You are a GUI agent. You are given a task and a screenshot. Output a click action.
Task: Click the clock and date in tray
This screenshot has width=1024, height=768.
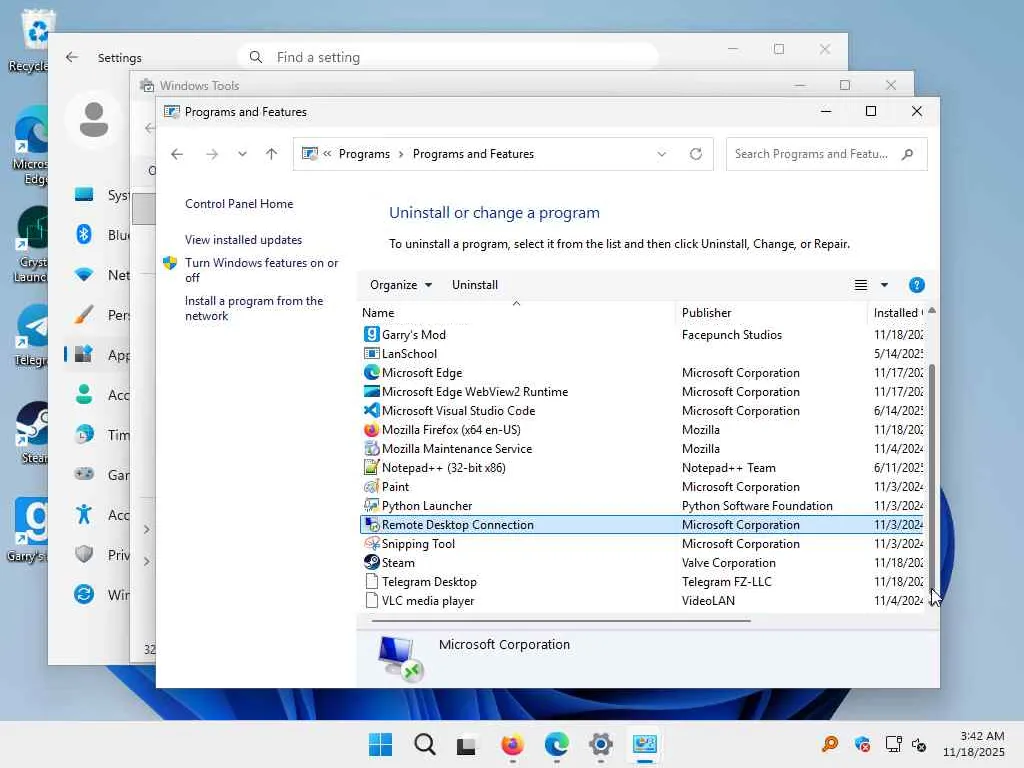click(973, 744)
